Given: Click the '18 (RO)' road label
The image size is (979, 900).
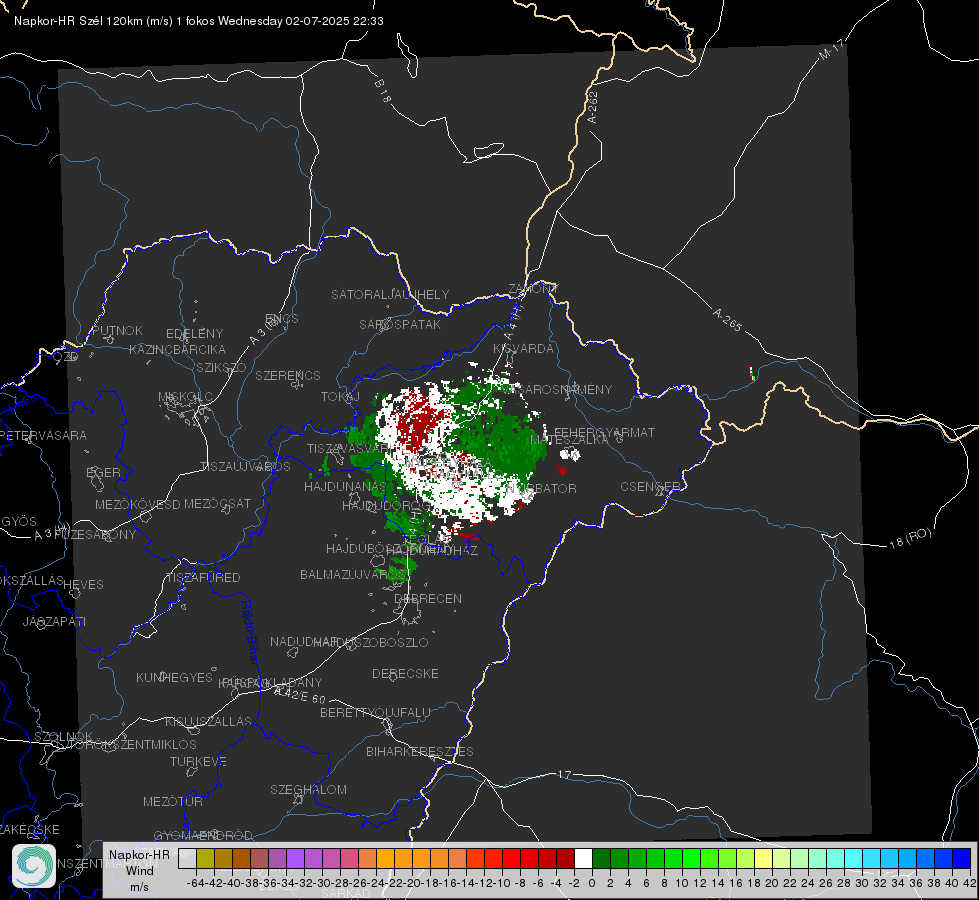Looking at the screenshot, I should click(910, 538).
